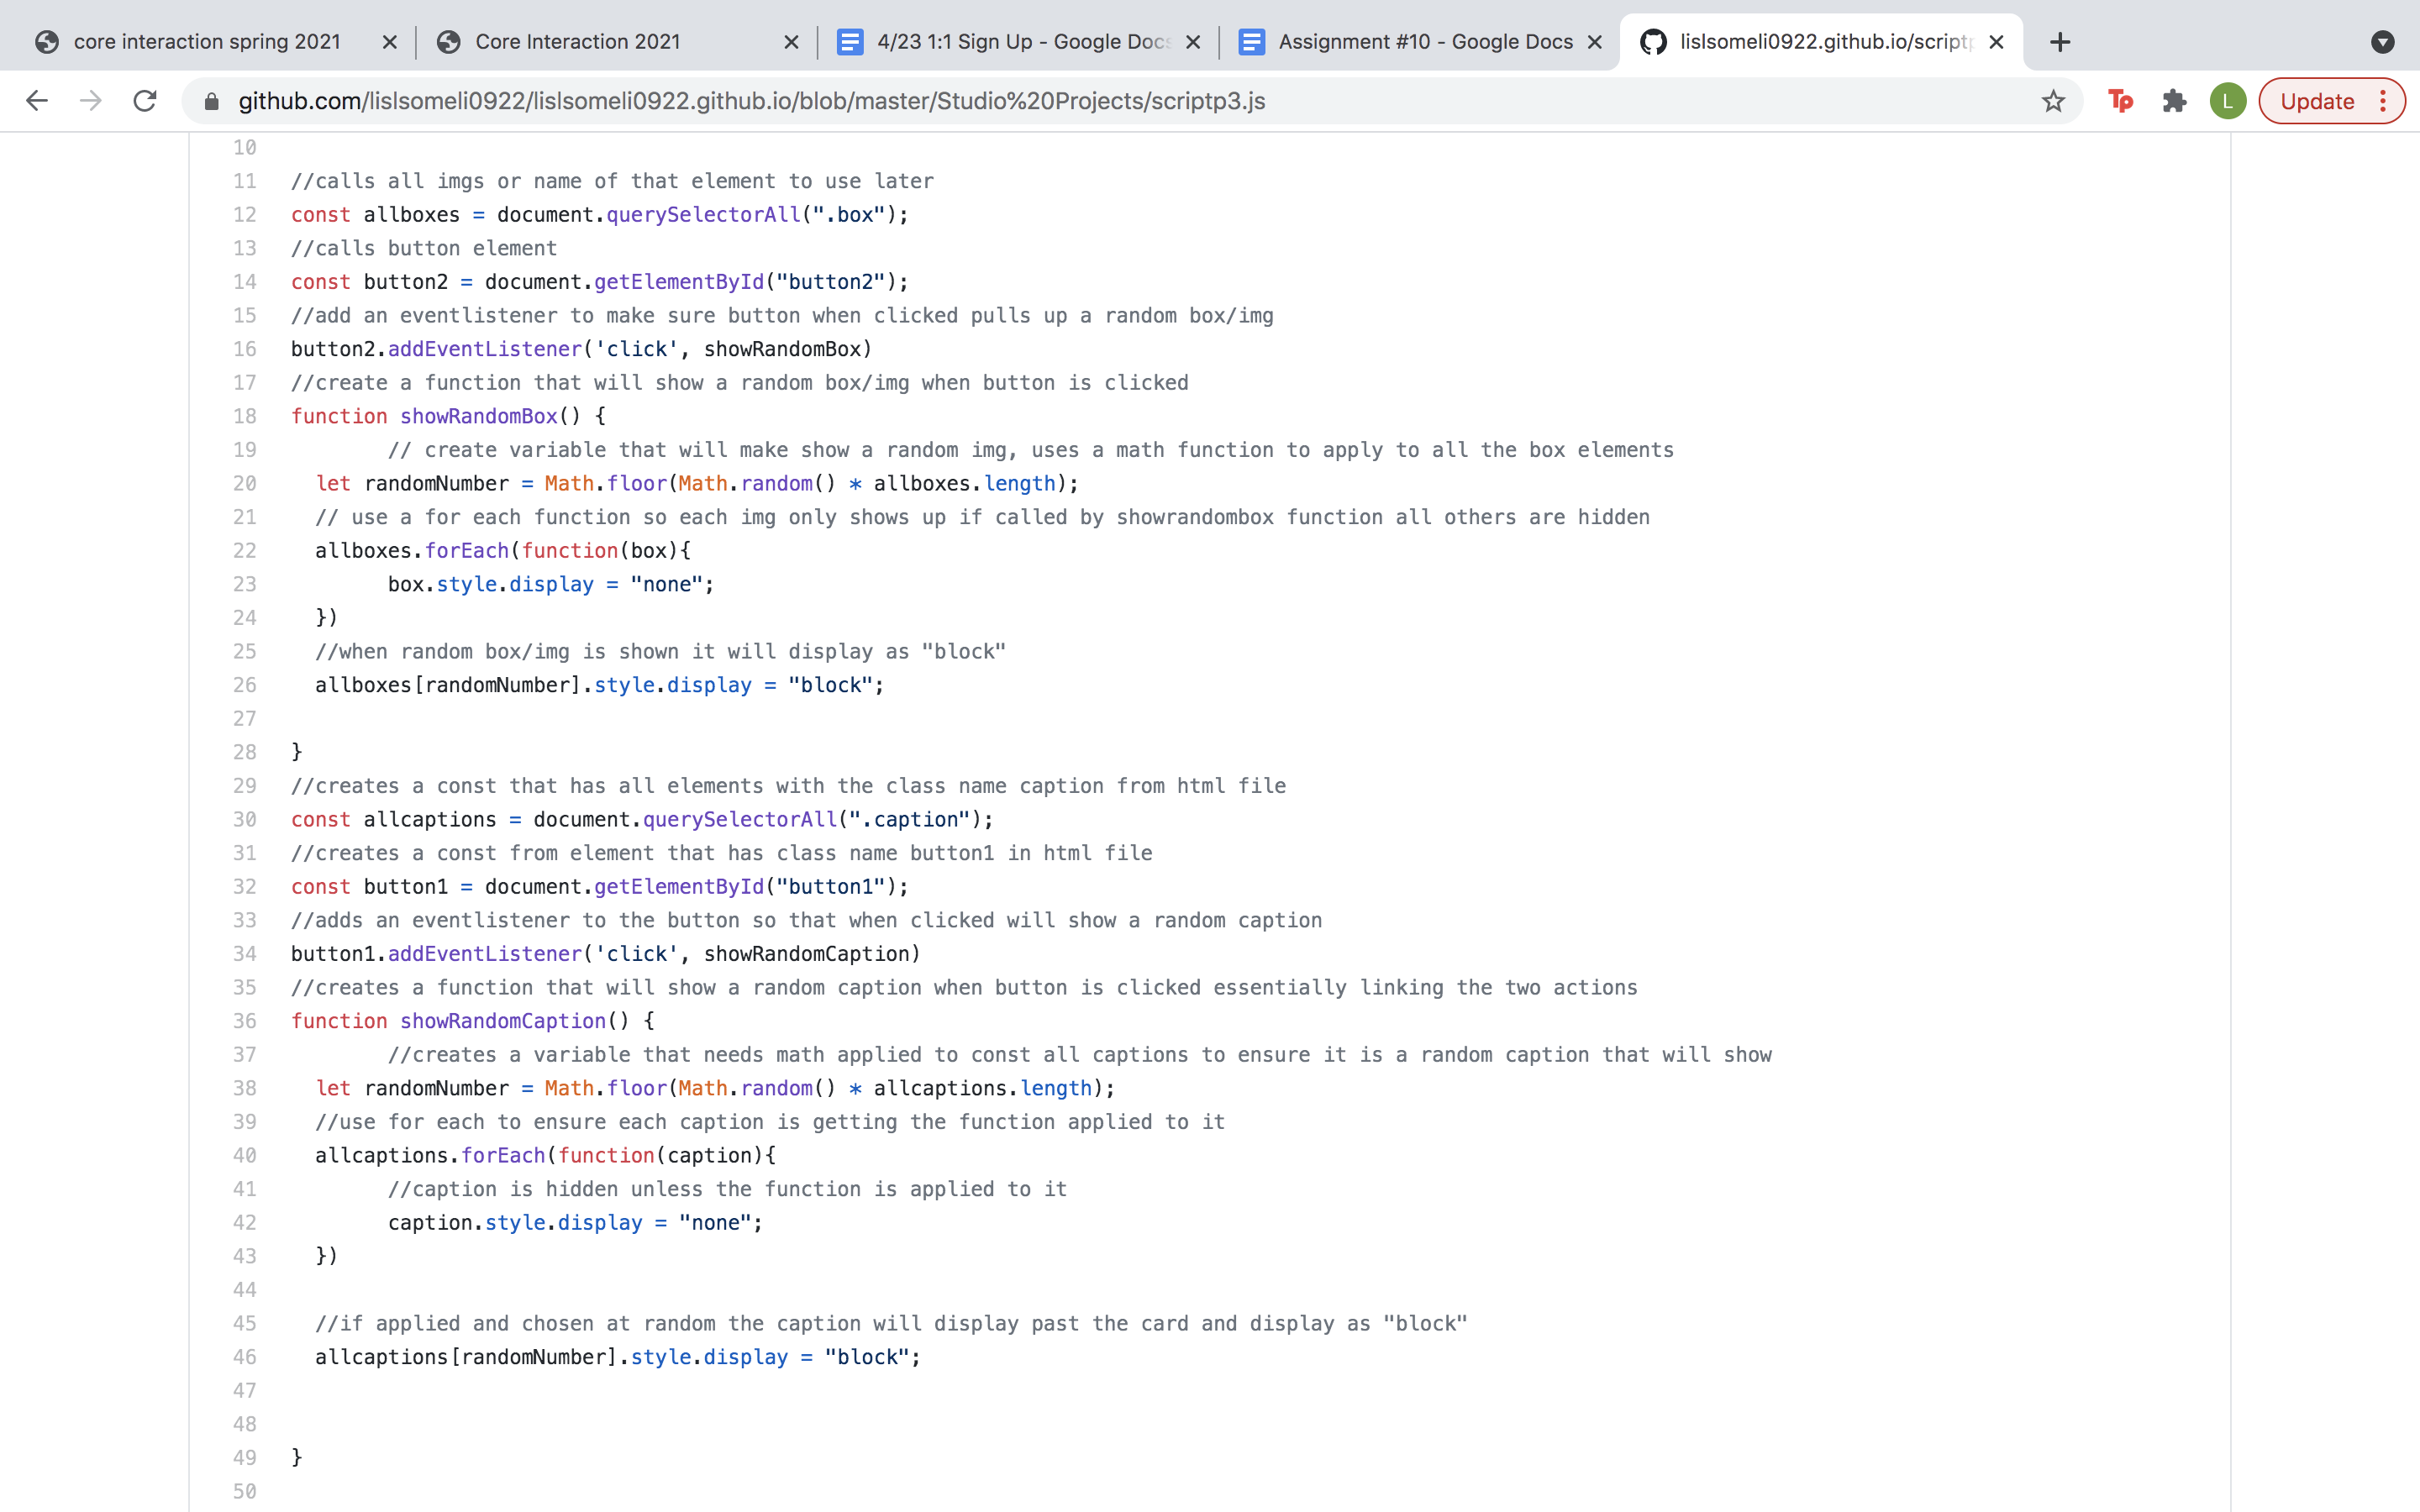Switch to core interaction spring 2021 tab
Image resolution: width=2420 pixels, height=1512 pixels.
point(207,42)
